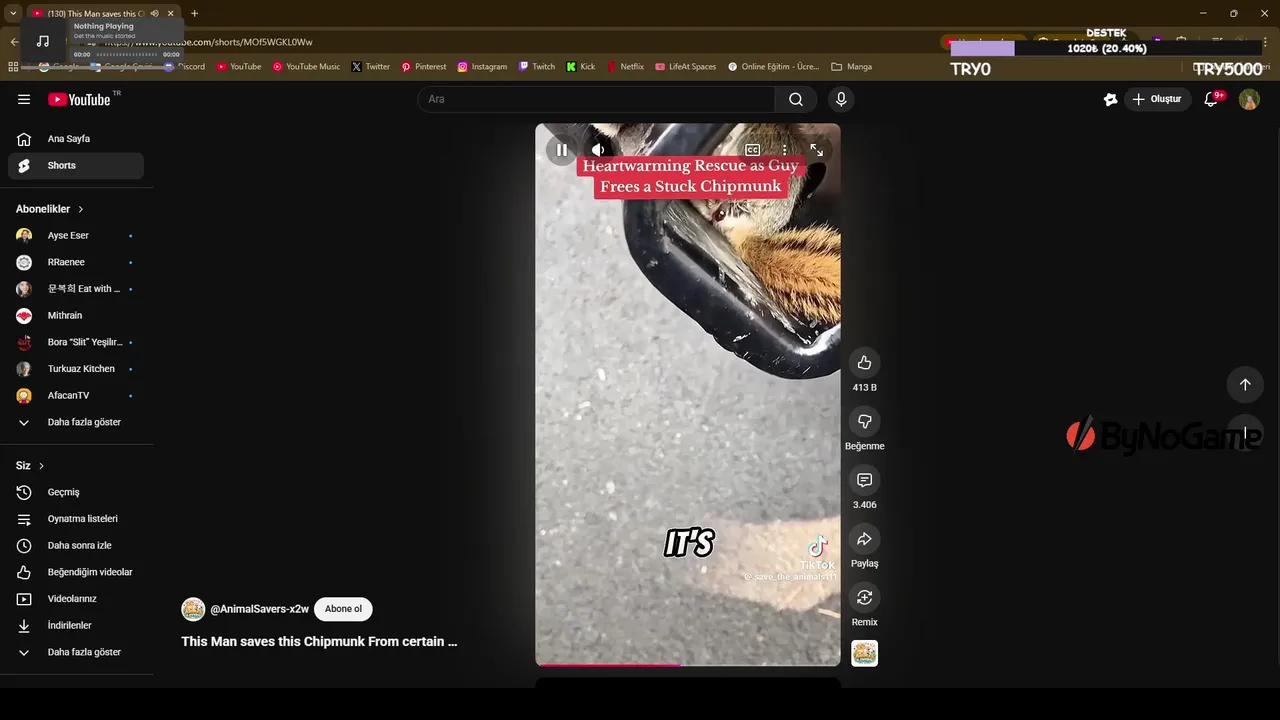Open Daha sonra izle
This screenshot has height=720, width=1280.
pyautogui.click(x=76, y=546)
